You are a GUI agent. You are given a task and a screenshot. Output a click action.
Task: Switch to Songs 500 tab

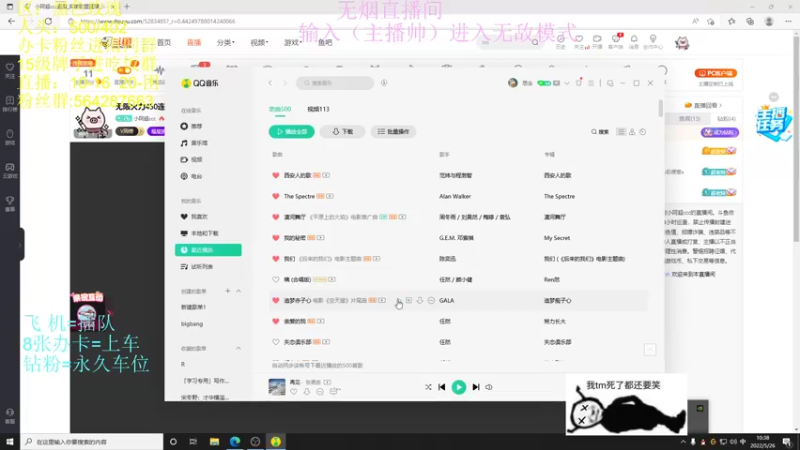(x=280, y=109)
